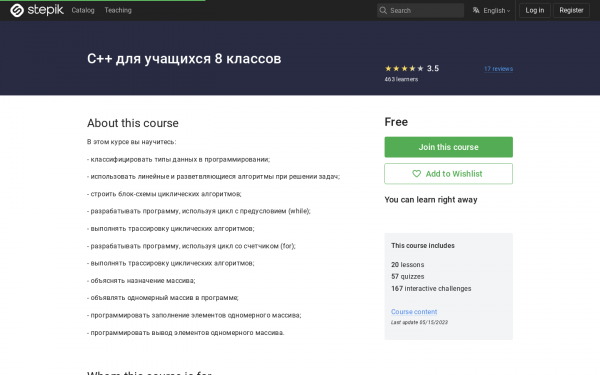Click the Stepik logo
The image size is (600, 375).
click(37, 10)
